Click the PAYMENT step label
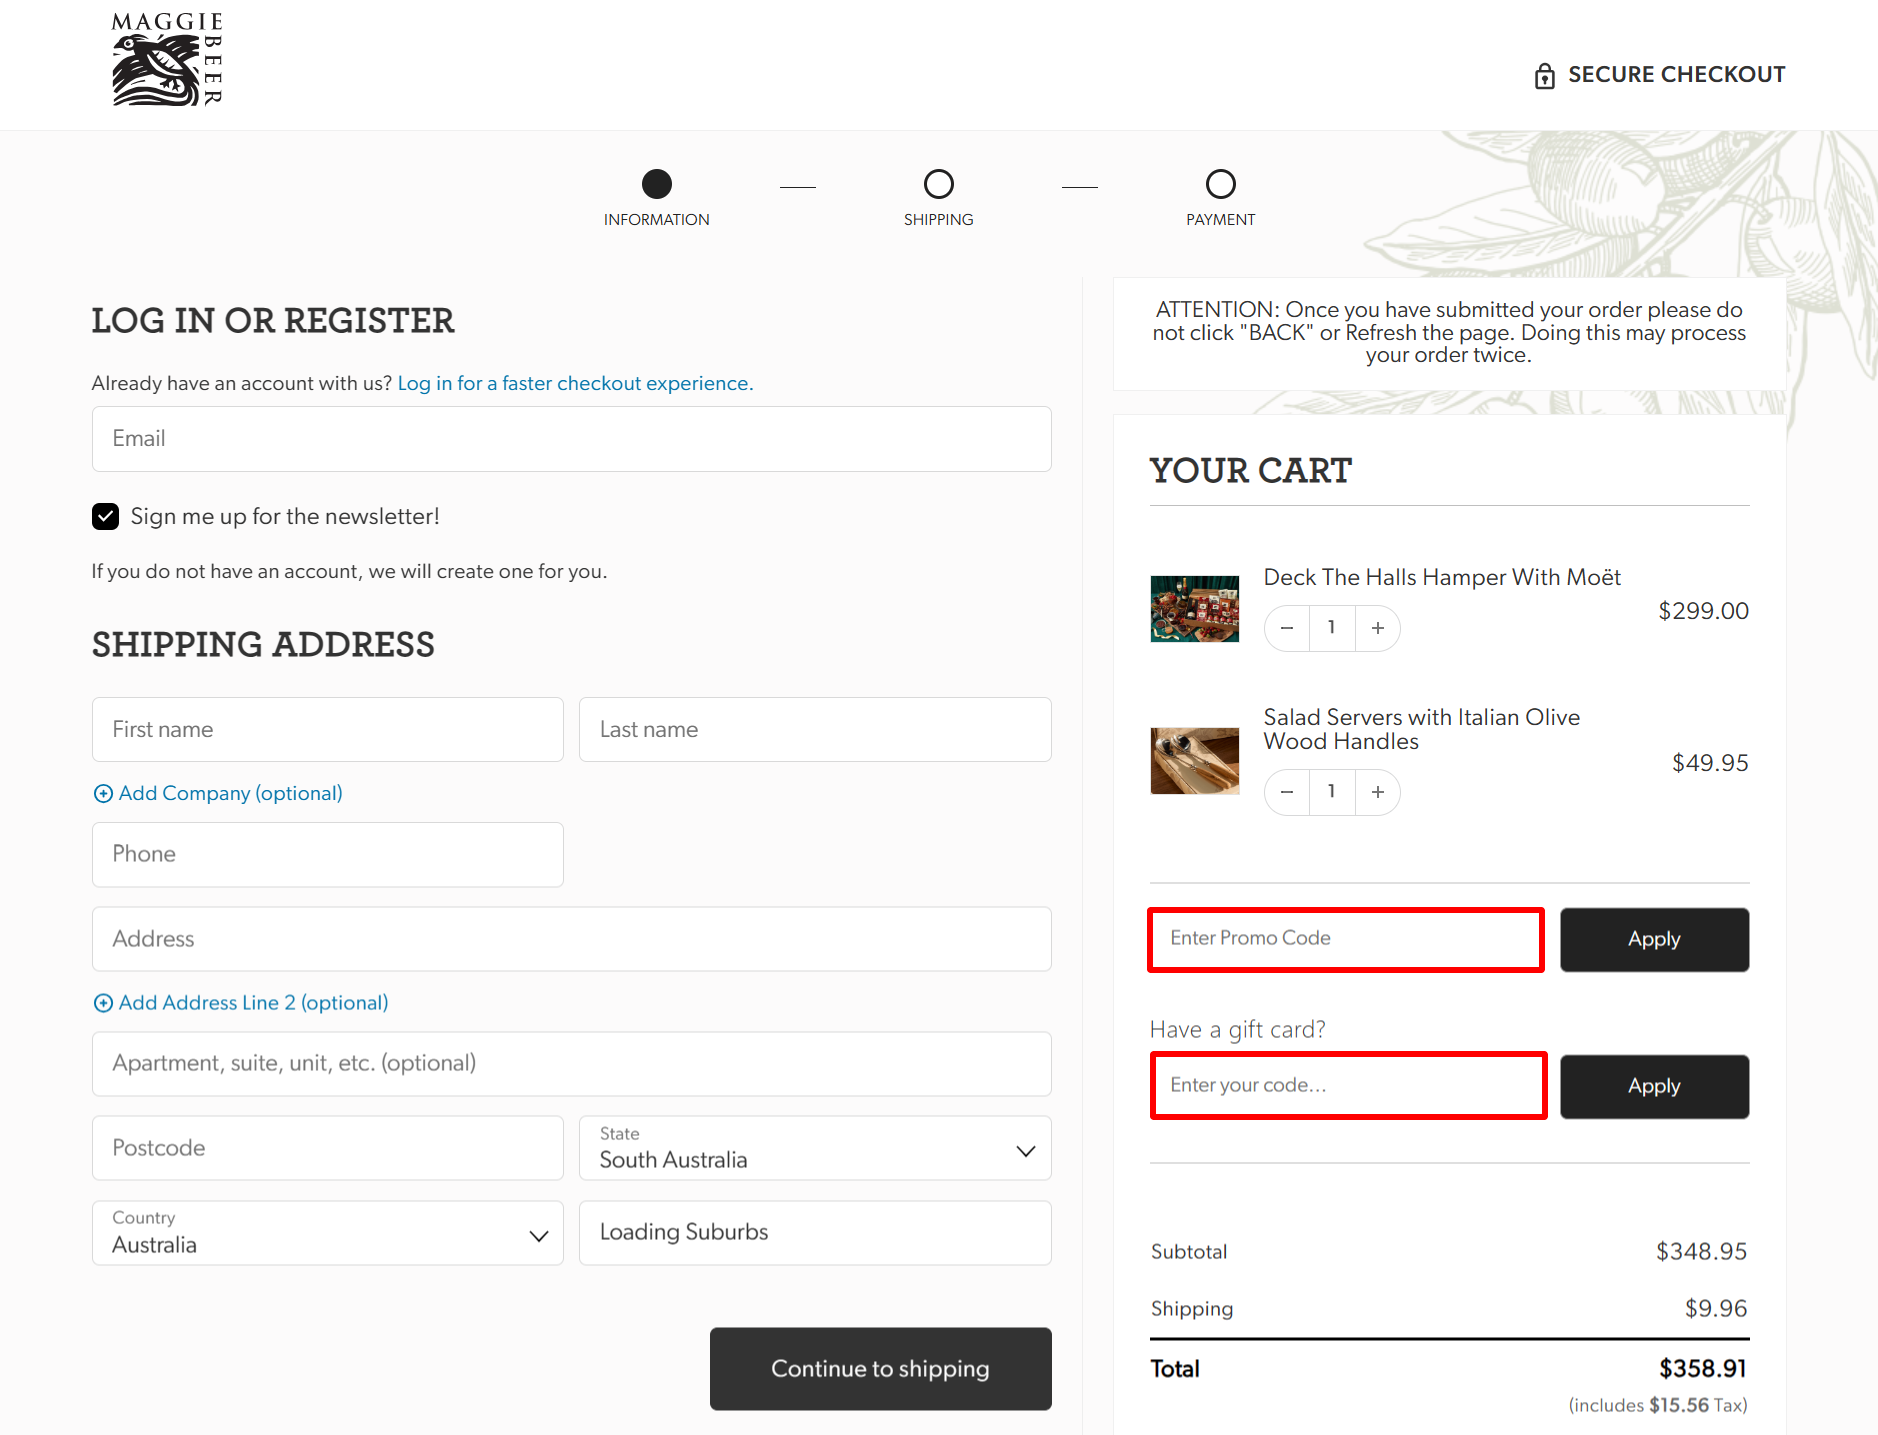Screen dimensions: 1878x1435 pos(1220,219)
